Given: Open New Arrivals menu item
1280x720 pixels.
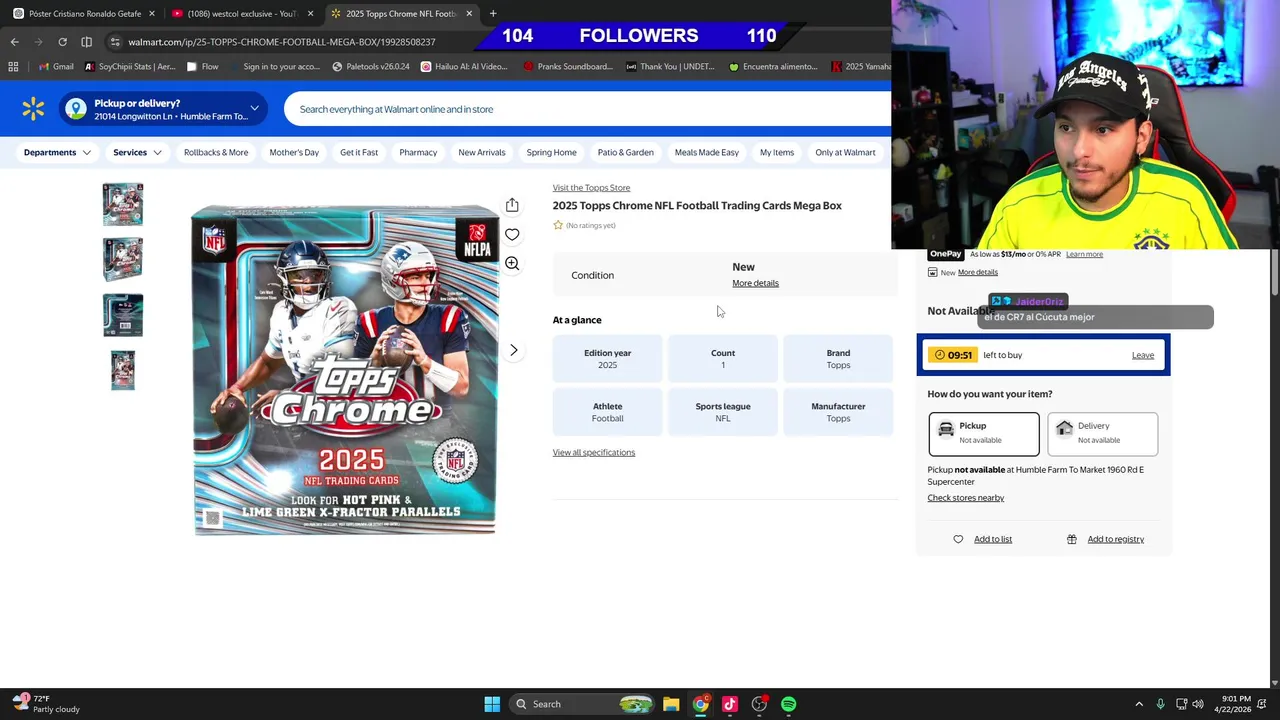Looking at the screenshot, I should tap(482, 152).
